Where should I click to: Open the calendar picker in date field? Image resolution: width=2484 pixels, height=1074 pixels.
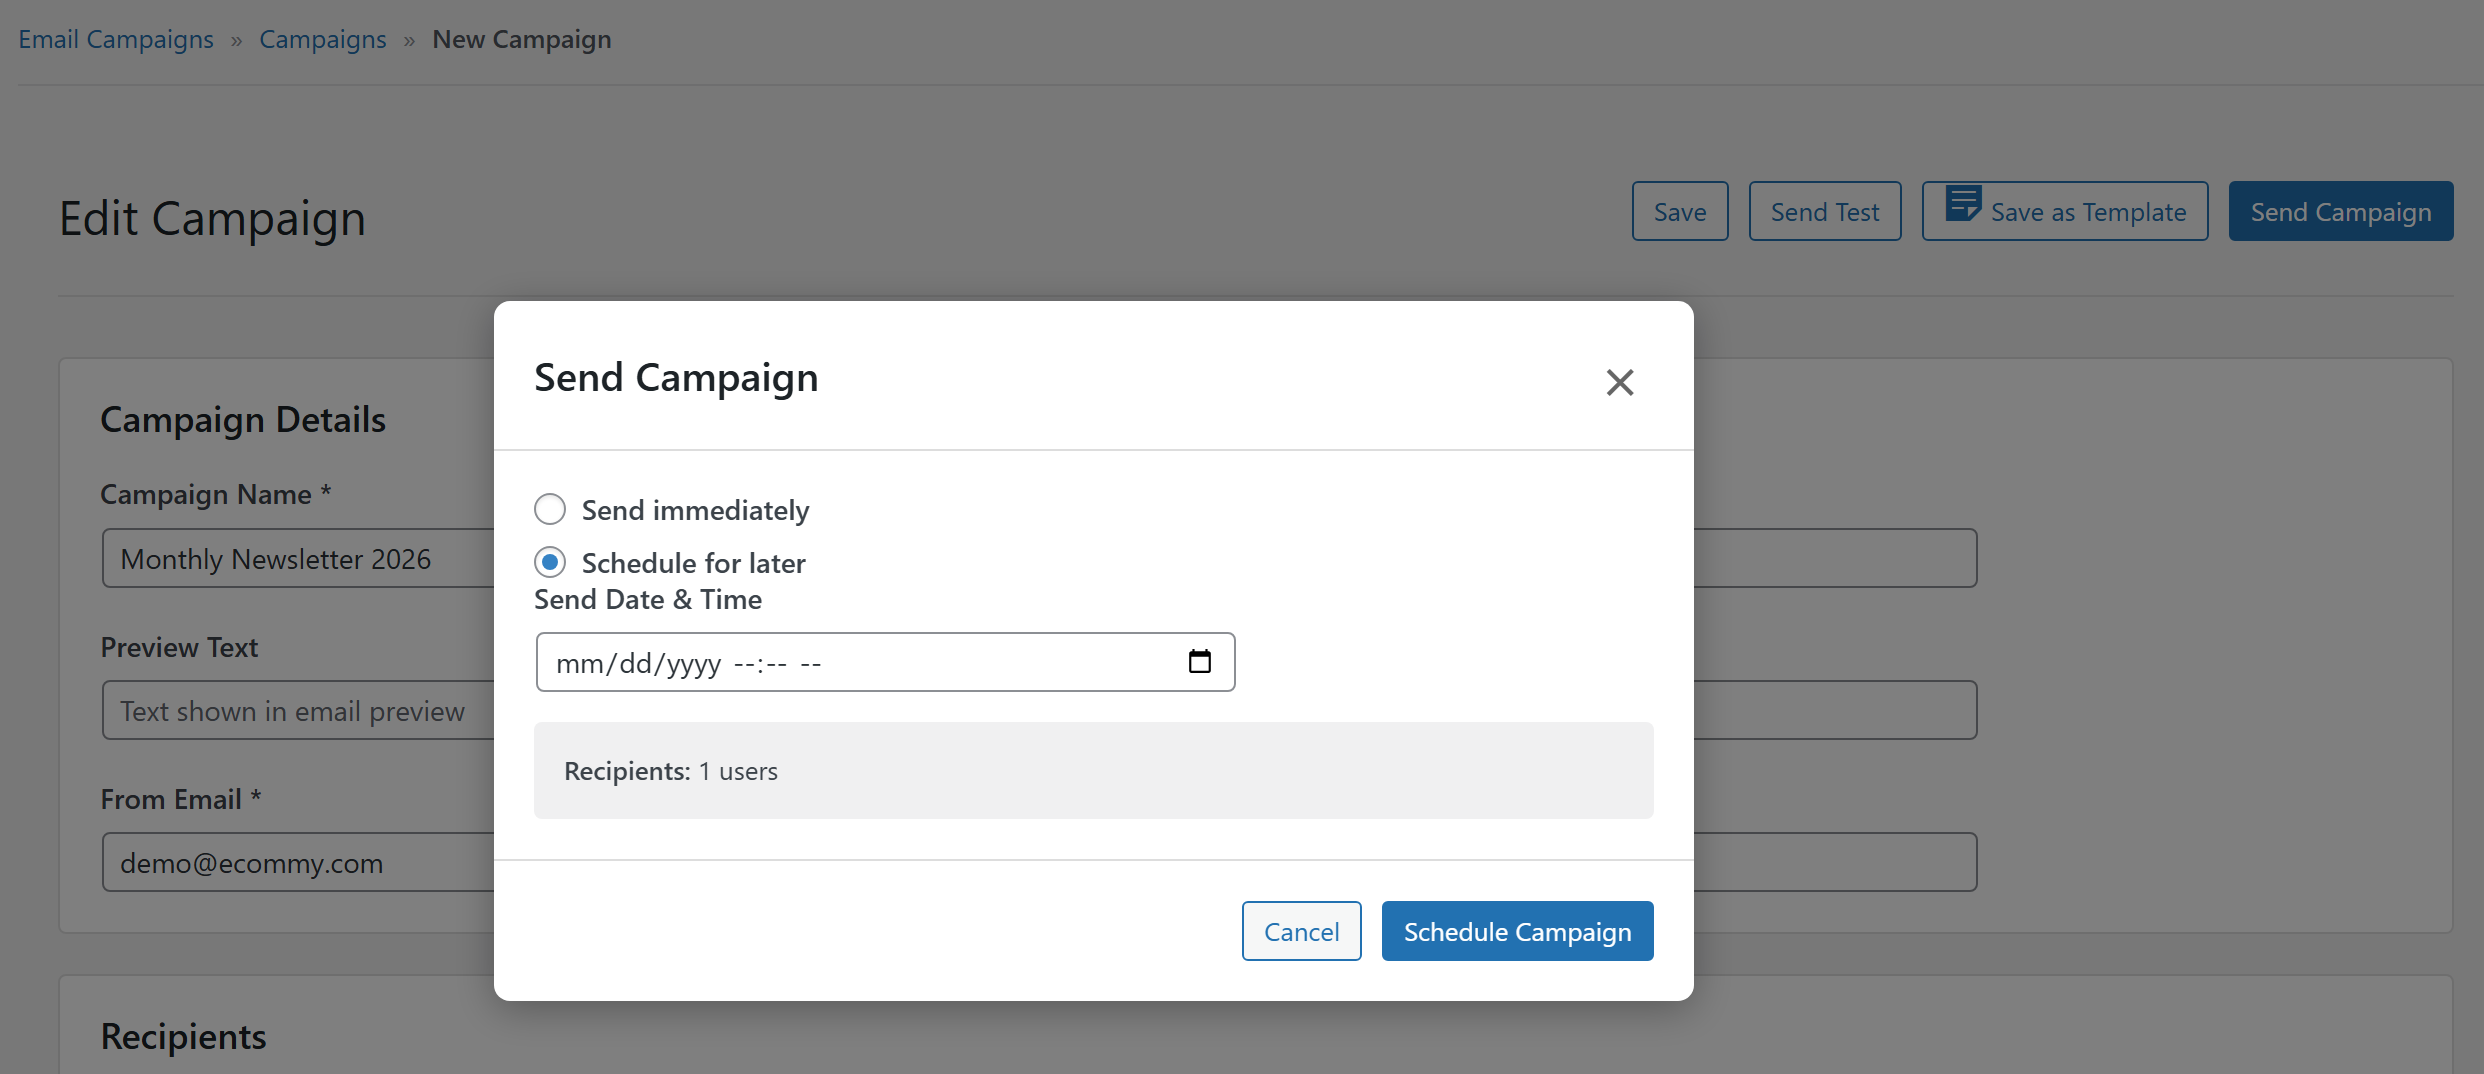[x=1199, y=662]
